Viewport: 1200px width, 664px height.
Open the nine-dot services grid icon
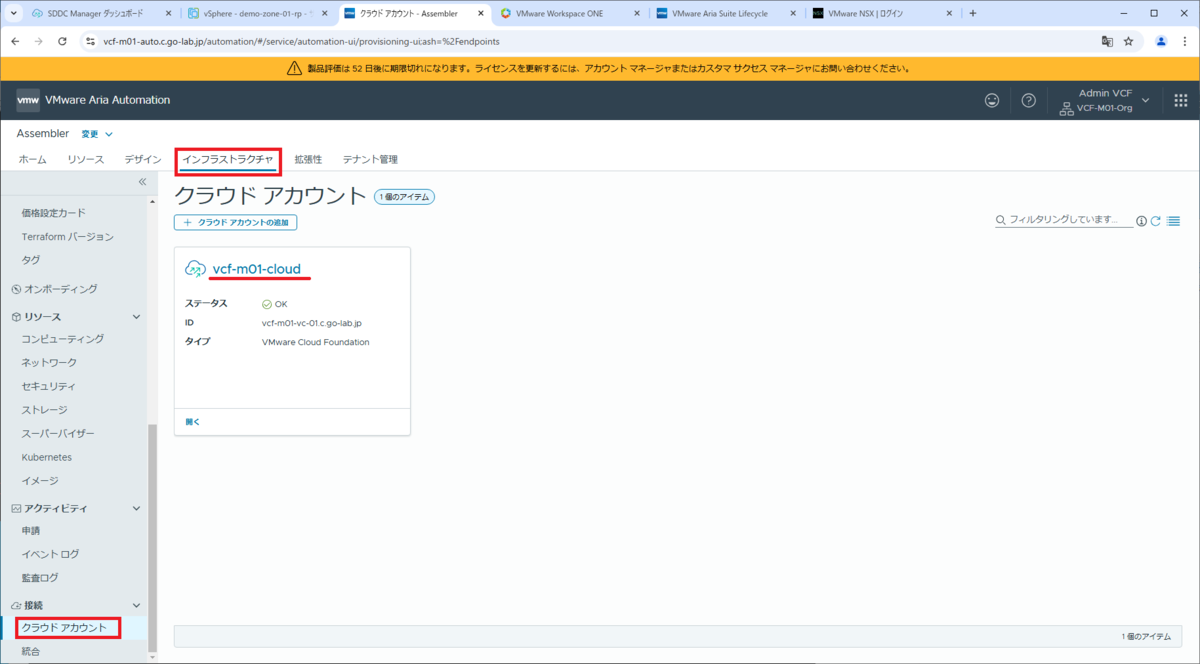1180,100
